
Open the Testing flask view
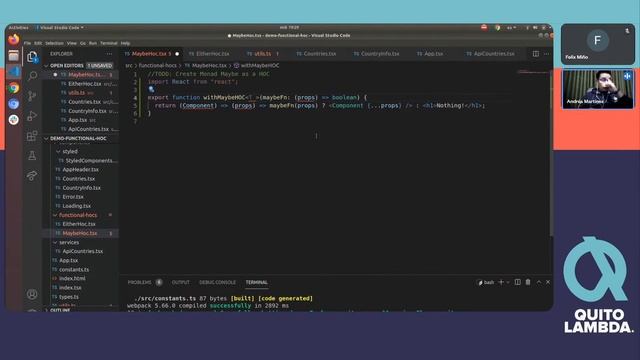click(32, 156)
